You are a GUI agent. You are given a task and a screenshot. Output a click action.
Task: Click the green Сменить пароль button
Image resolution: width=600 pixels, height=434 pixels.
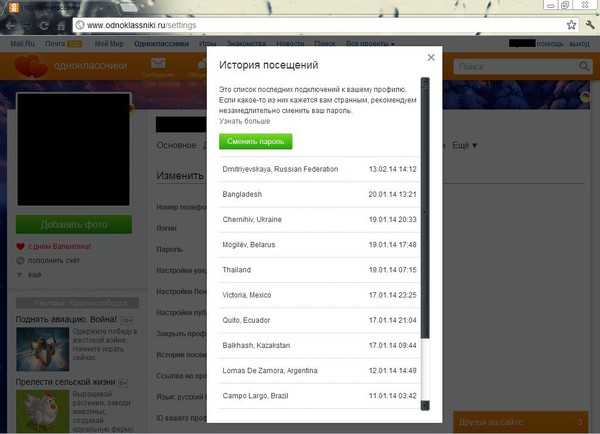[256, 141]
